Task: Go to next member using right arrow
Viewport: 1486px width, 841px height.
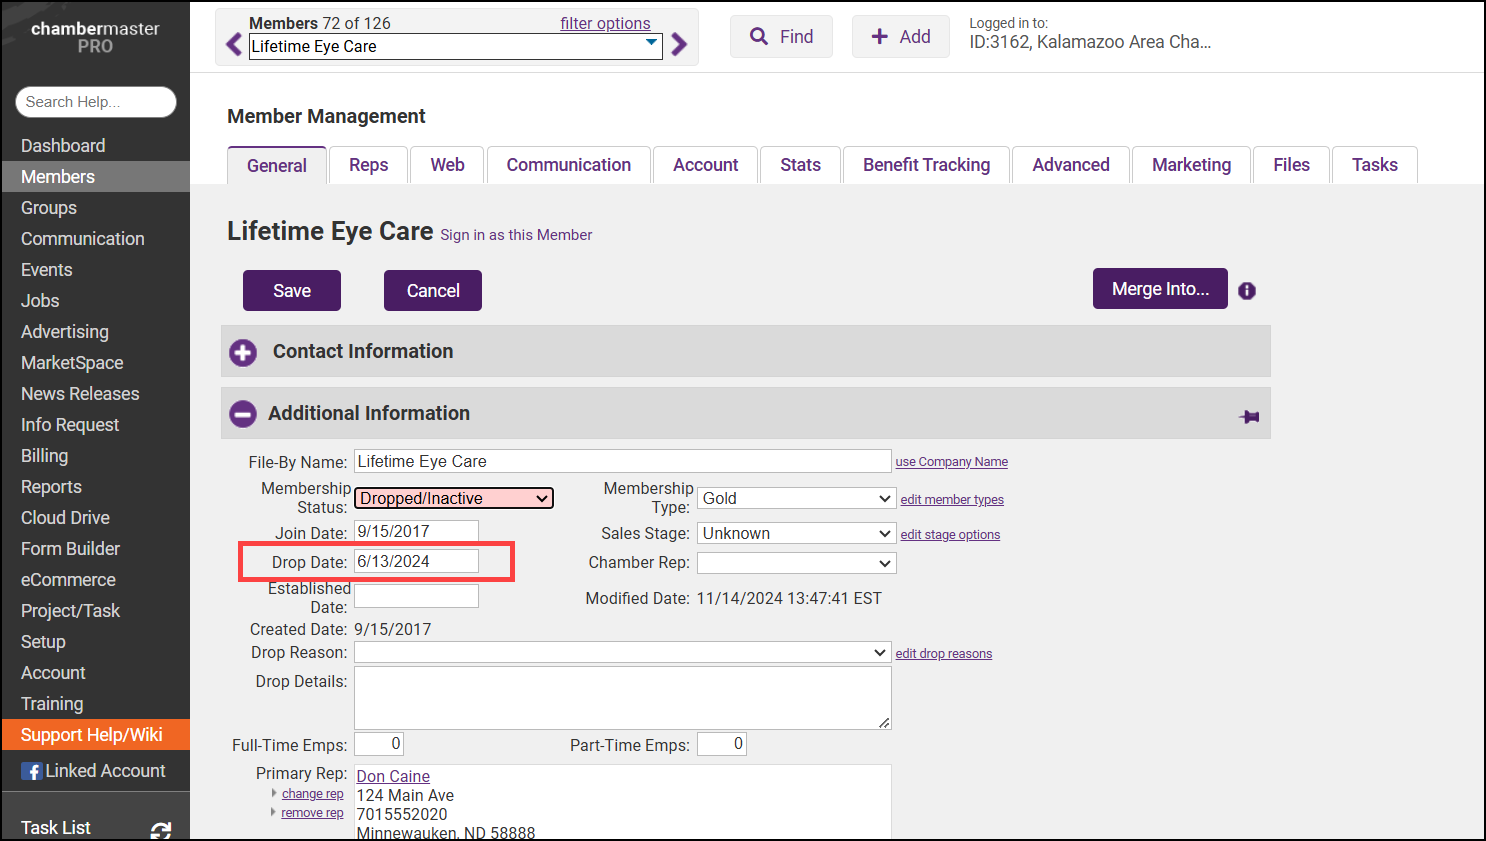Action: pyautogui.click(x=679, y=45)
